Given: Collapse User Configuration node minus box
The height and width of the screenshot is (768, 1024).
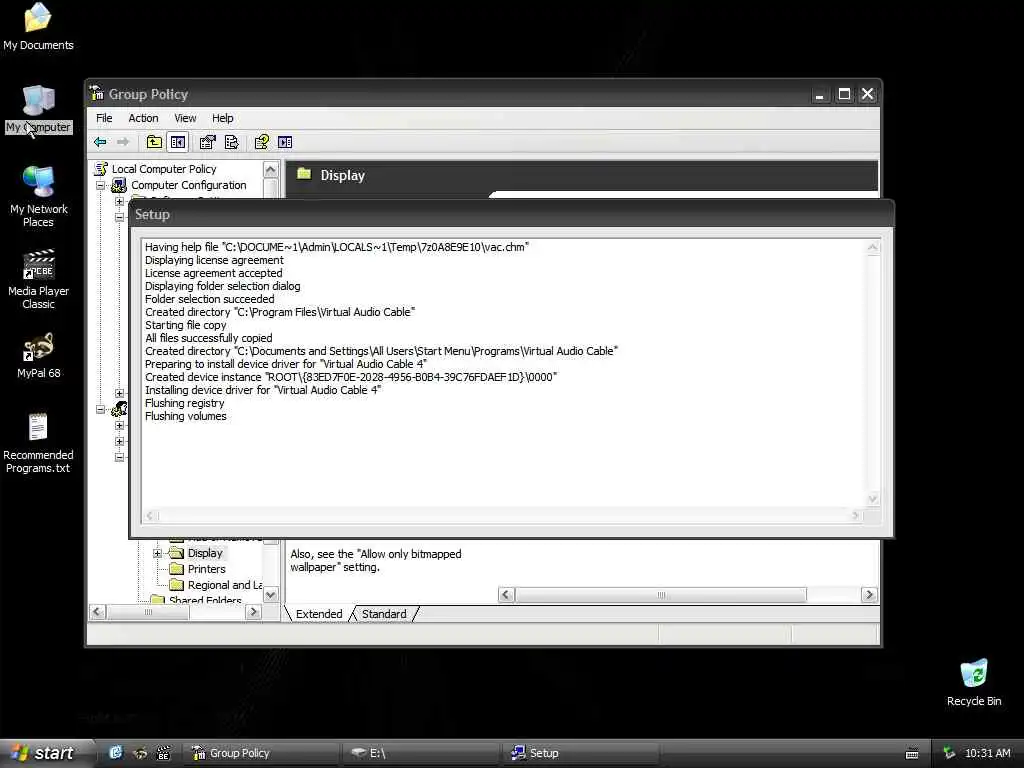Looking at the screenshot, I should click(101, 409).
